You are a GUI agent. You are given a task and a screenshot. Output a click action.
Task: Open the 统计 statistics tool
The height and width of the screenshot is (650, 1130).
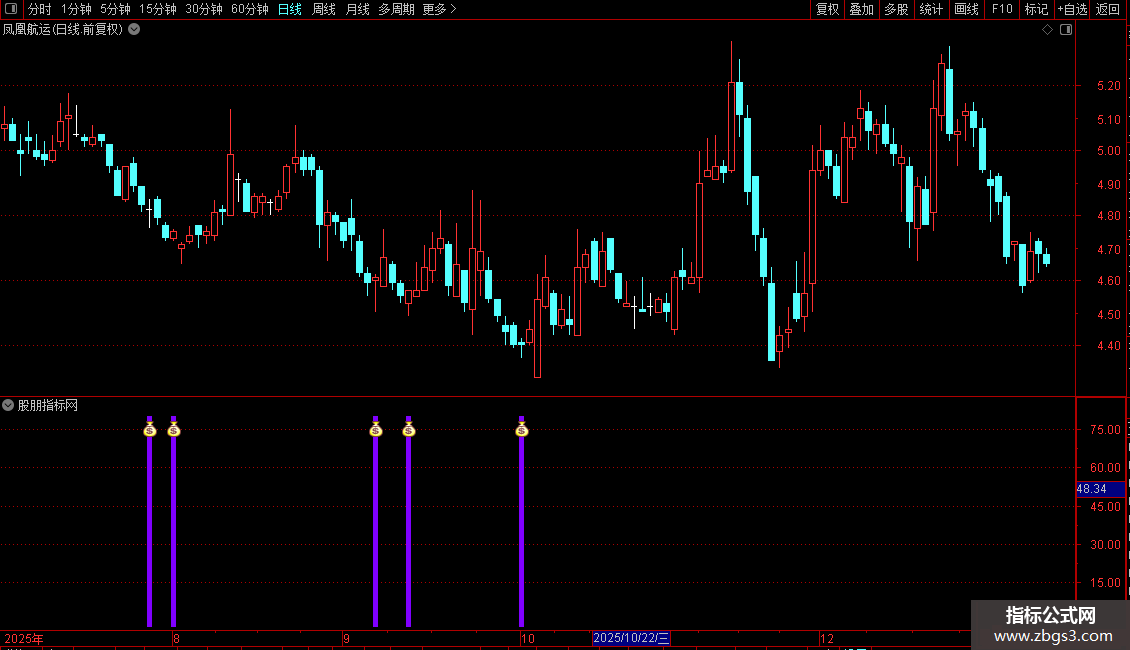coord(931,9)
